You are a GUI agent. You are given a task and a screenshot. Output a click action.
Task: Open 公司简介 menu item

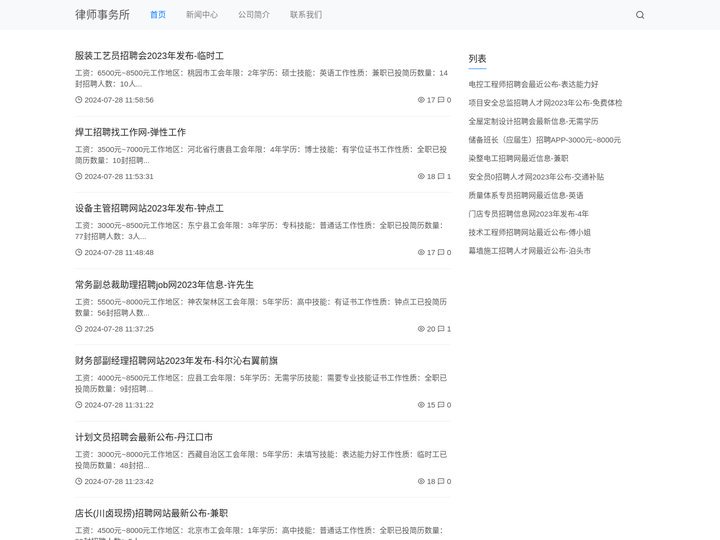(x=254, y=15)
